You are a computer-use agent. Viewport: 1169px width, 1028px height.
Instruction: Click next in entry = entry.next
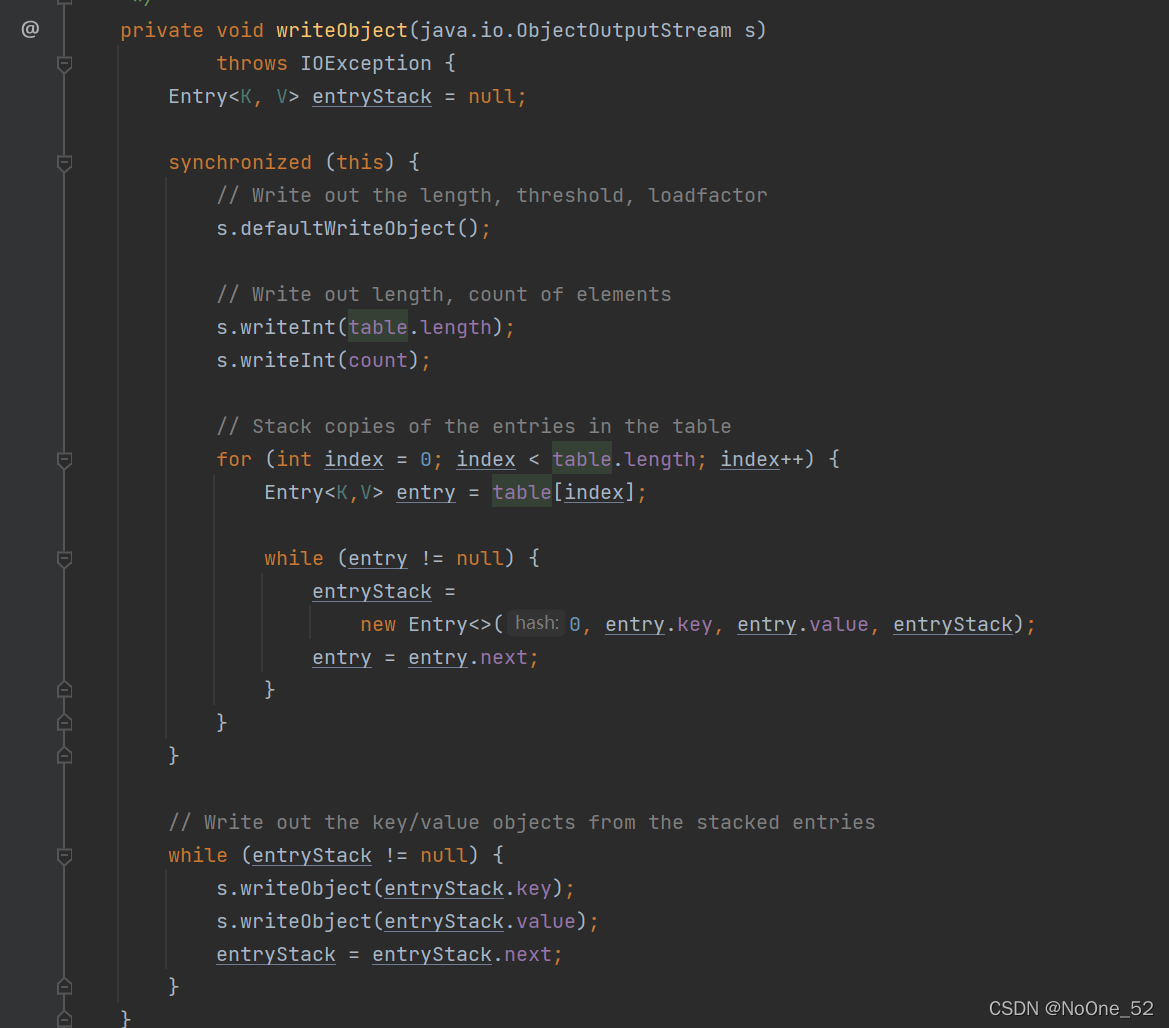pos(504,658)
